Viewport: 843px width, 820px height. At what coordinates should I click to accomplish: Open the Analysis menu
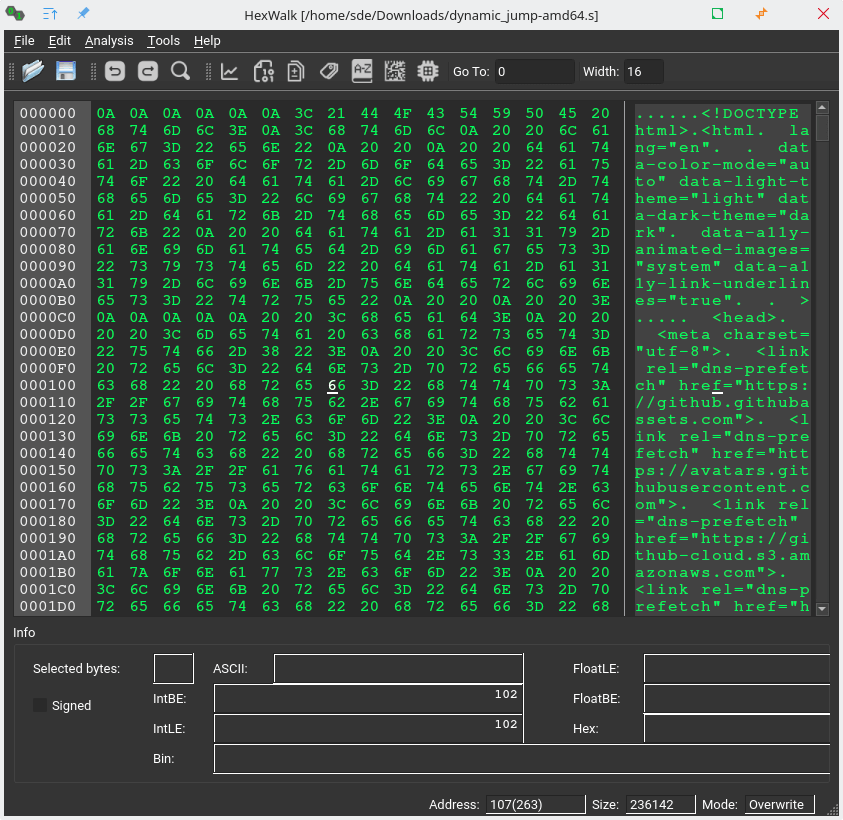point(108,41)
